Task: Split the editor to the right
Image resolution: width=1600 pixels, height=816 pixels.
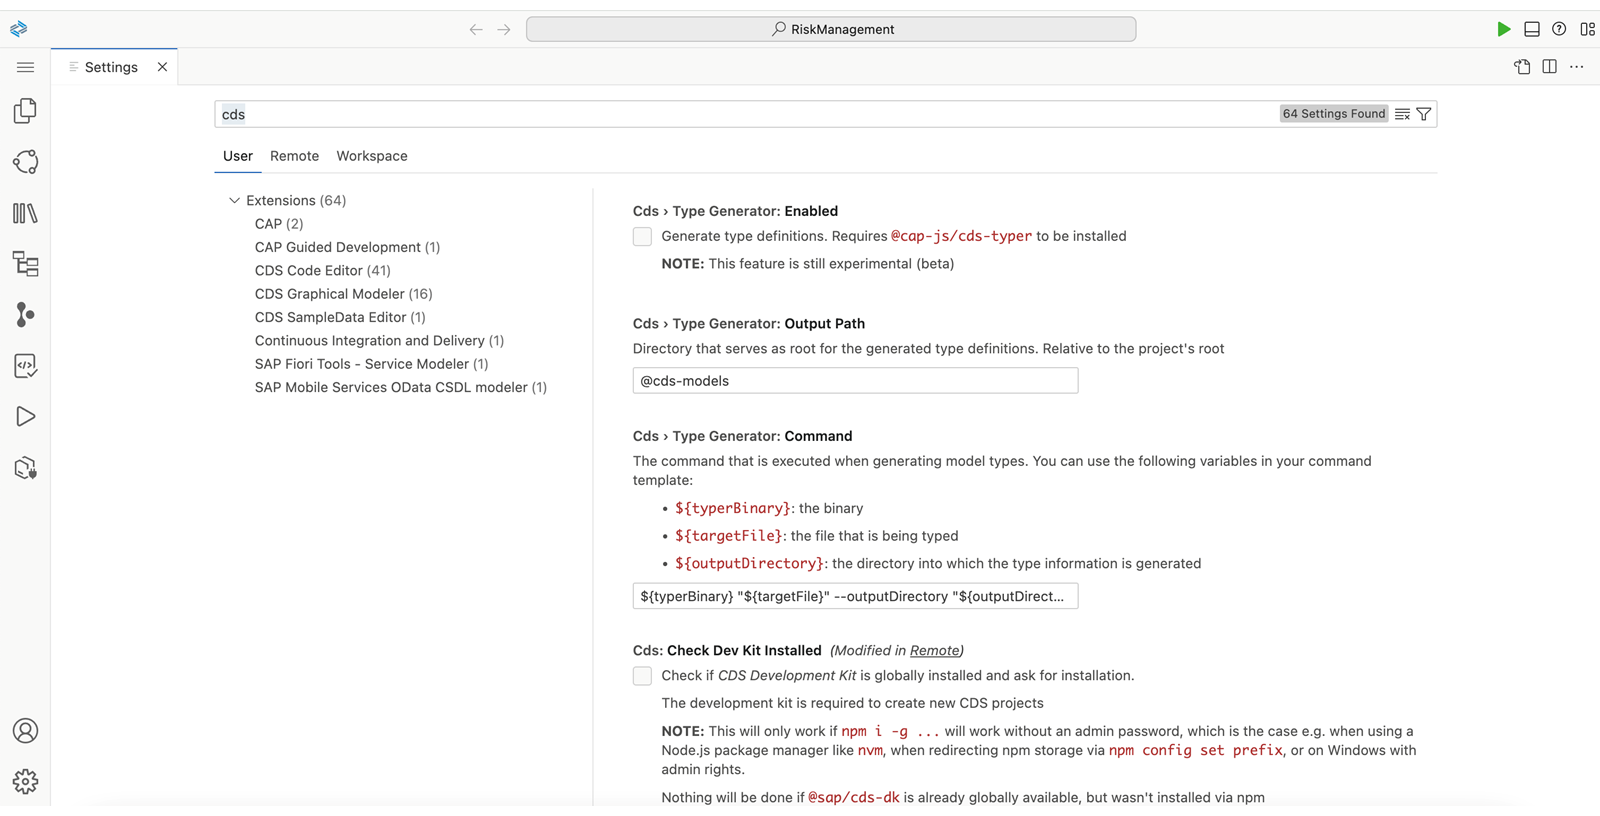Action: tap(1549, 67)
